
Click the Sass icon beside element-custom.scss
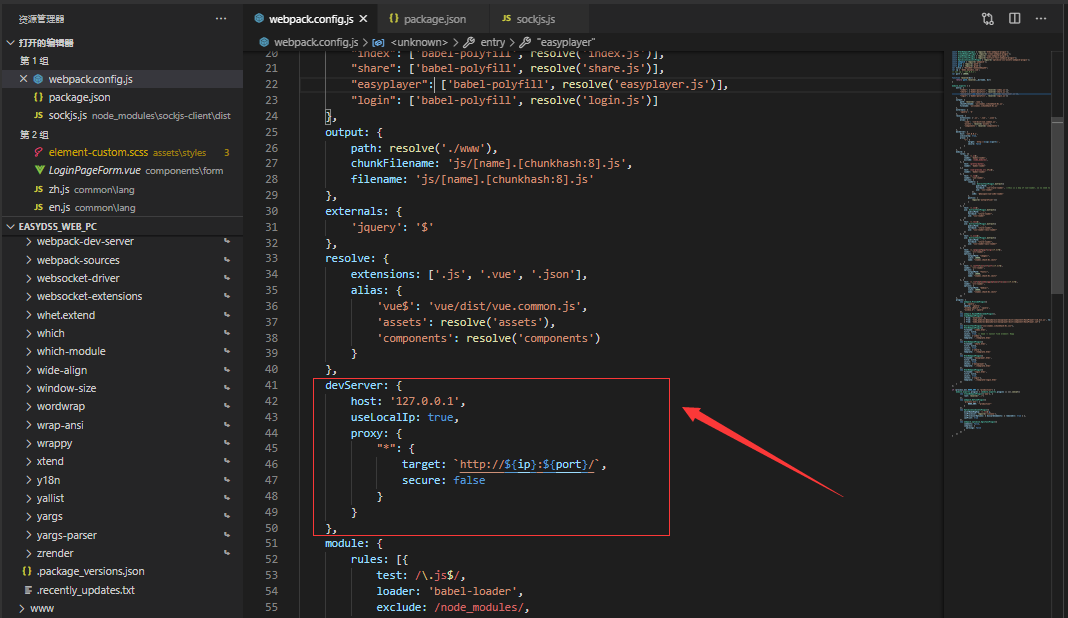tap(39, 153)
